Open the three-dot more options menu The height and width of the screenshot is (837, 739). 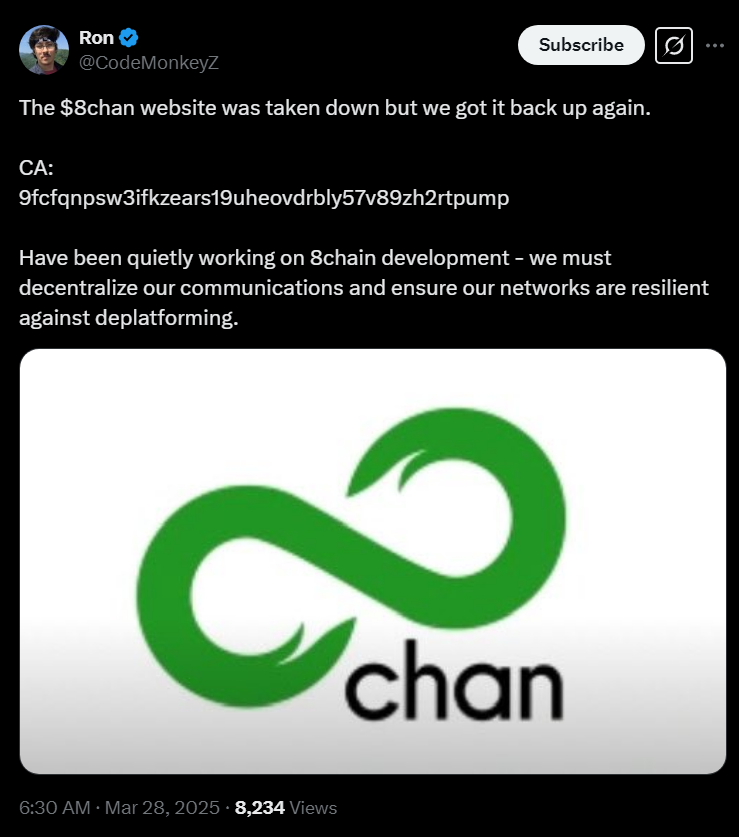click(x=714, y=45)
